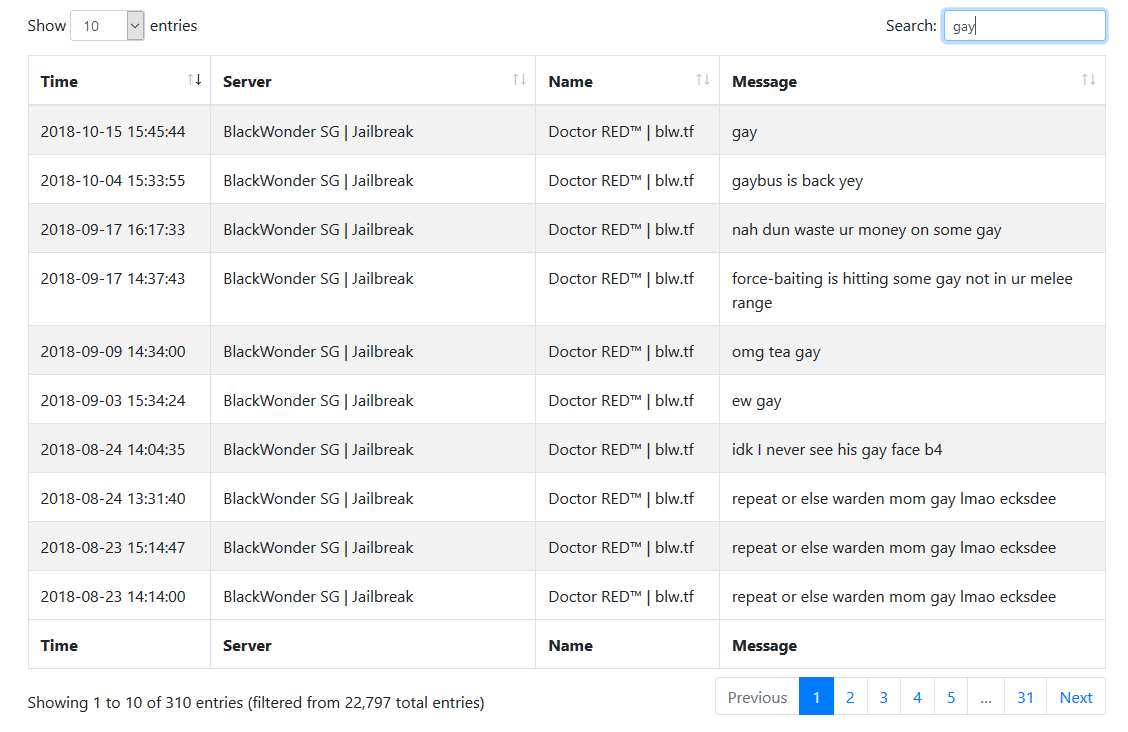
Task: Go to page 5 of results
Action: [x=951, y=697]
